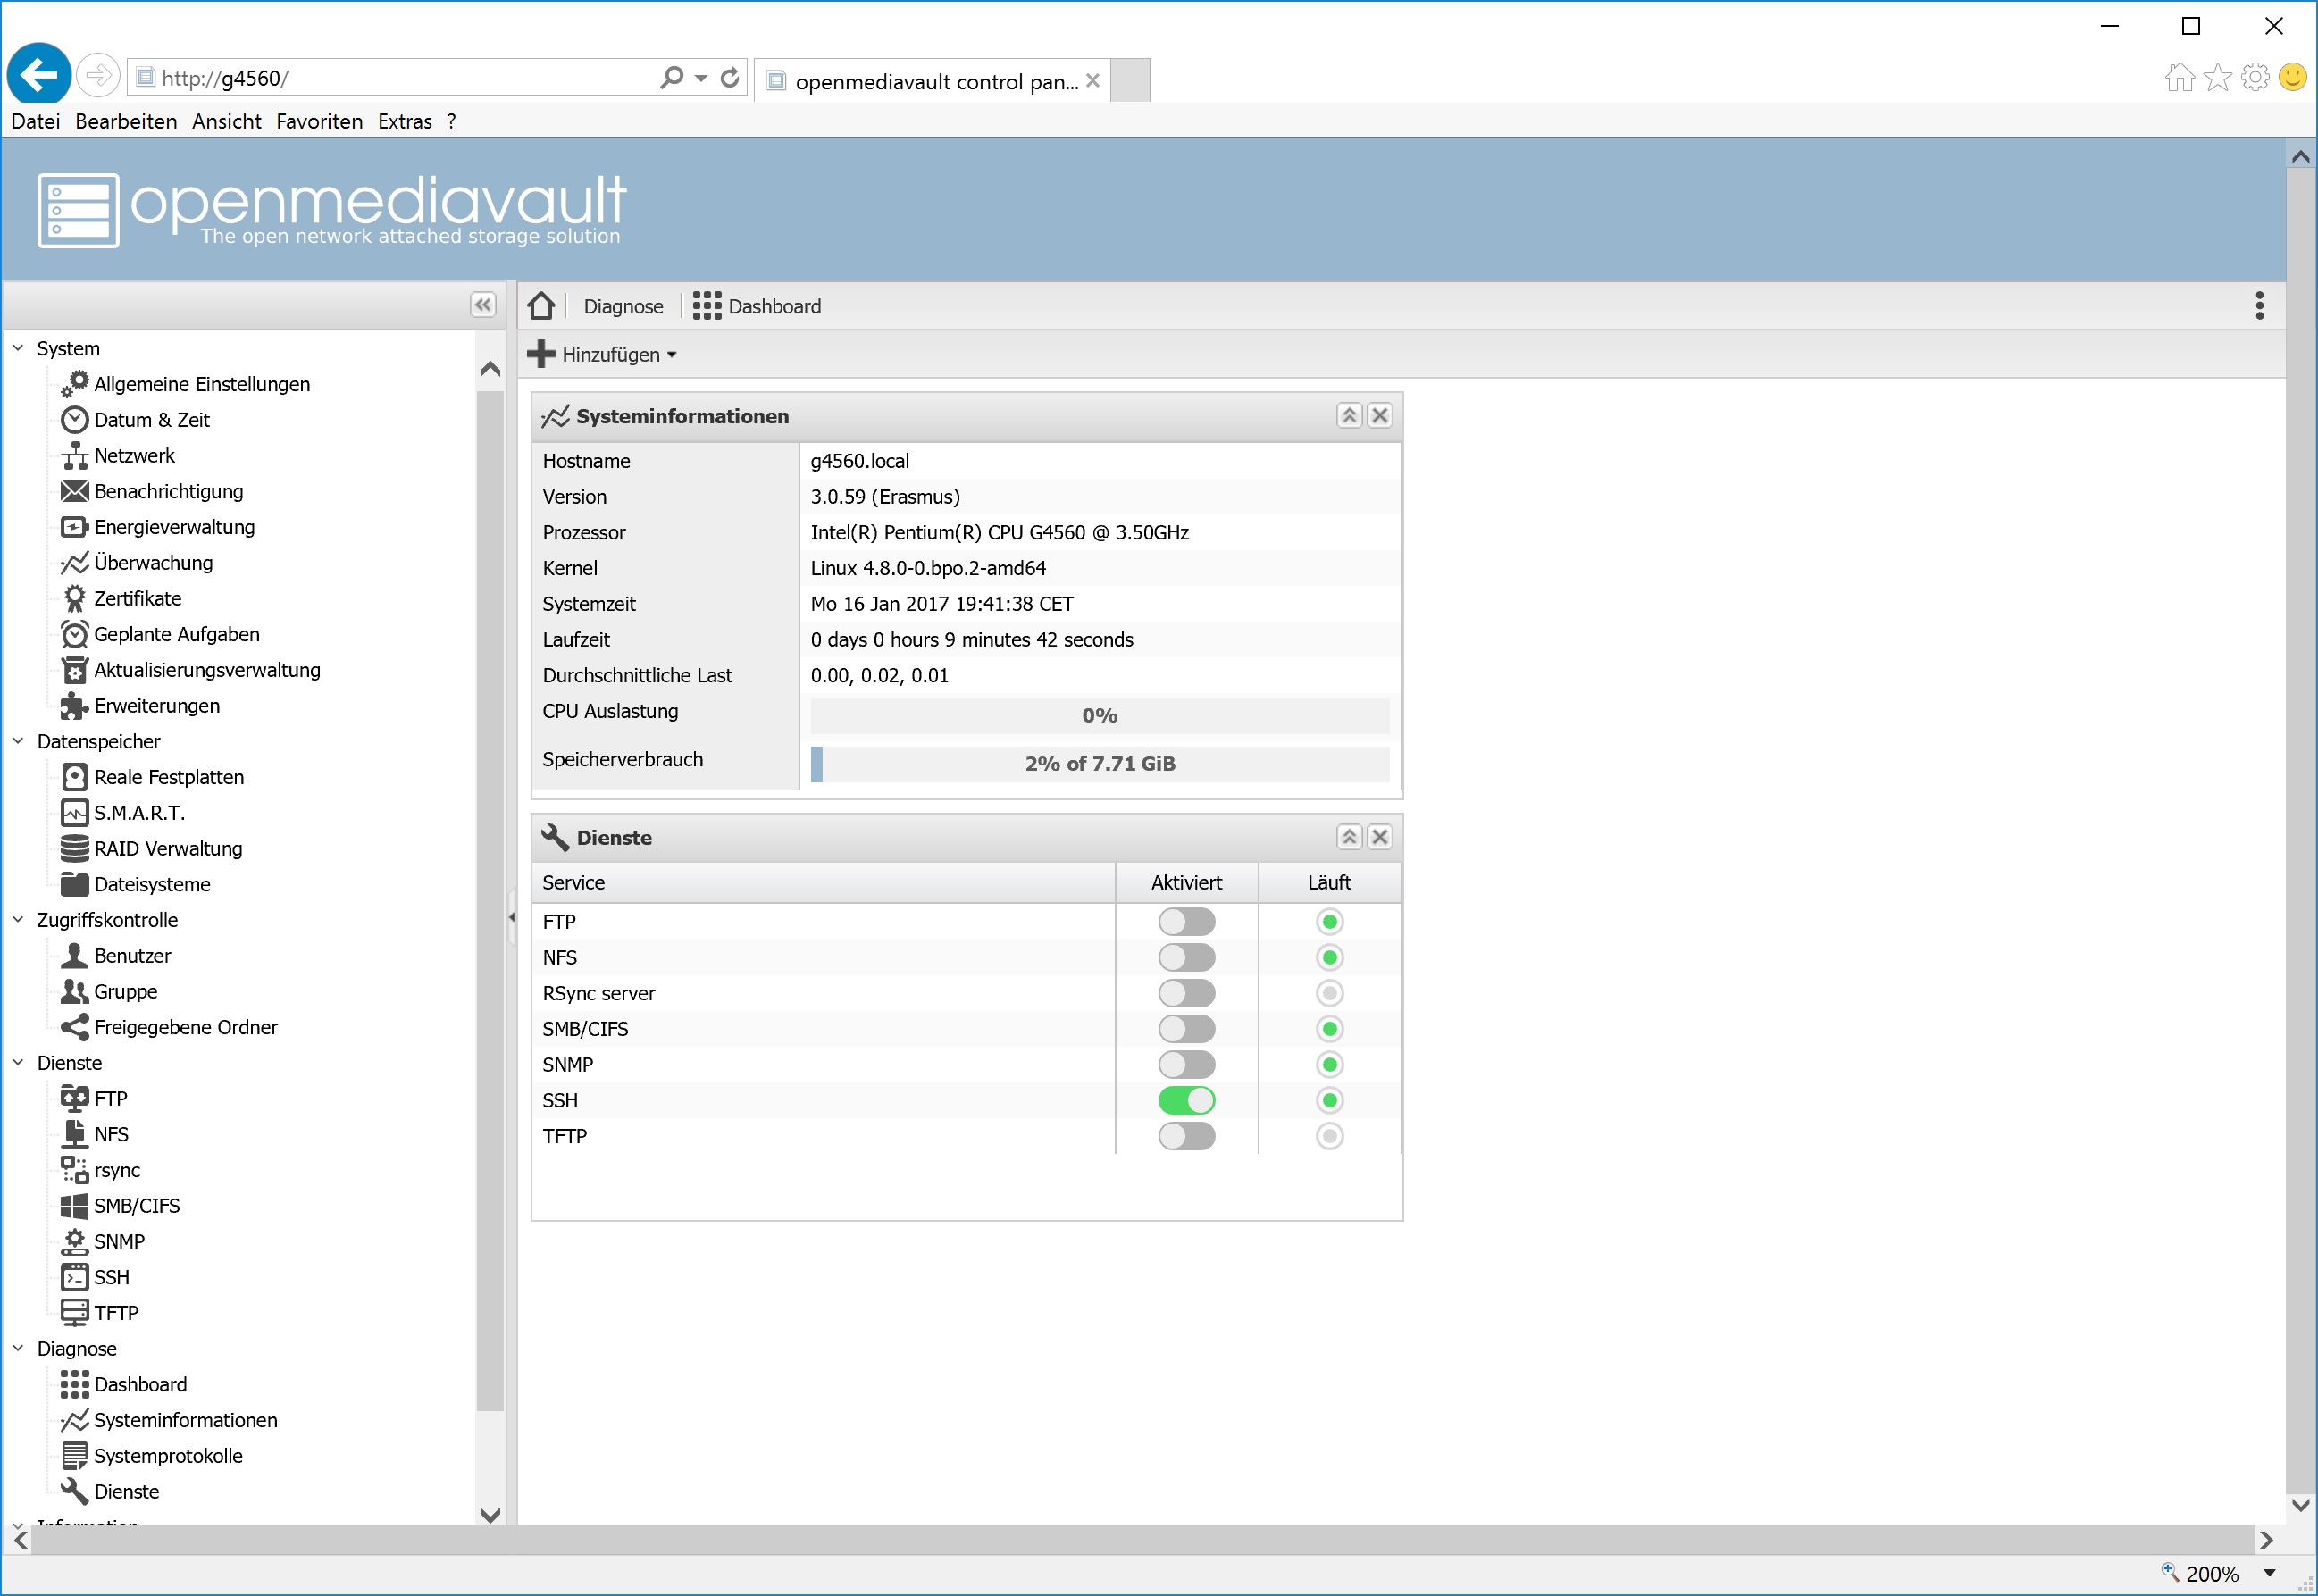Click the CPU Auslastung progress bar
Image resolution: width=2318 pixels, height=1596 pixels.
(1100, 716)
